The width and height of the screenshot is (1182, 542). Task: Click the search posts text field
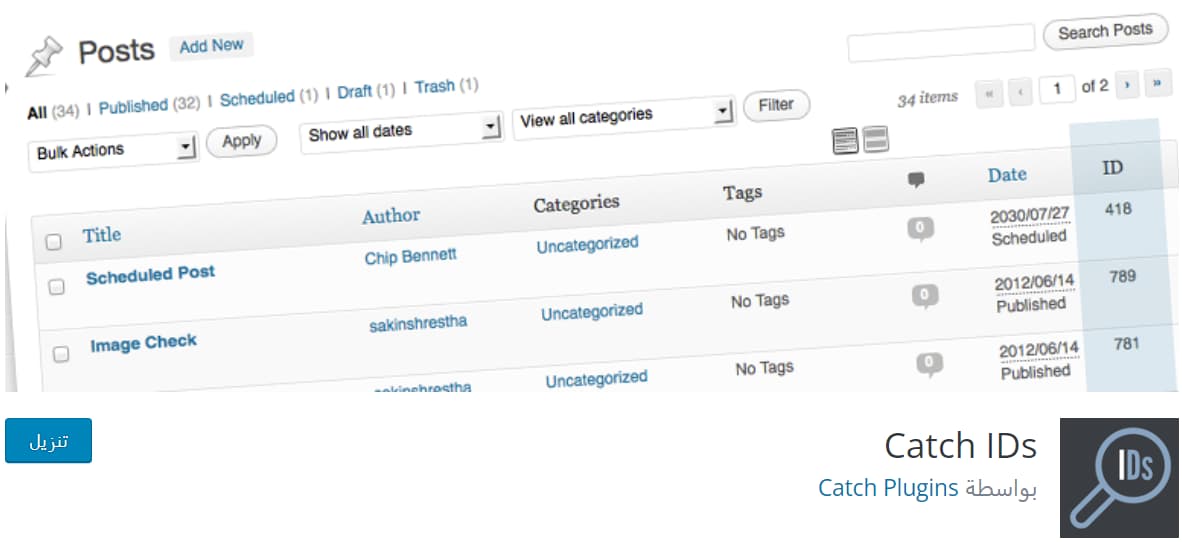click(940, 43)
